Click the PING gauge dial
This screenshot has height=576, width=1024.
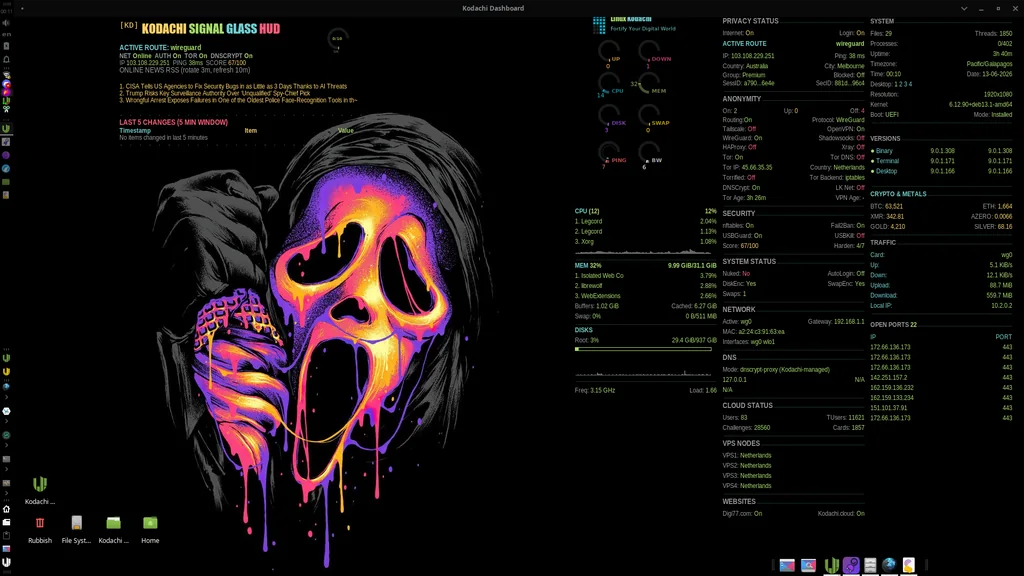coord(609,153)
